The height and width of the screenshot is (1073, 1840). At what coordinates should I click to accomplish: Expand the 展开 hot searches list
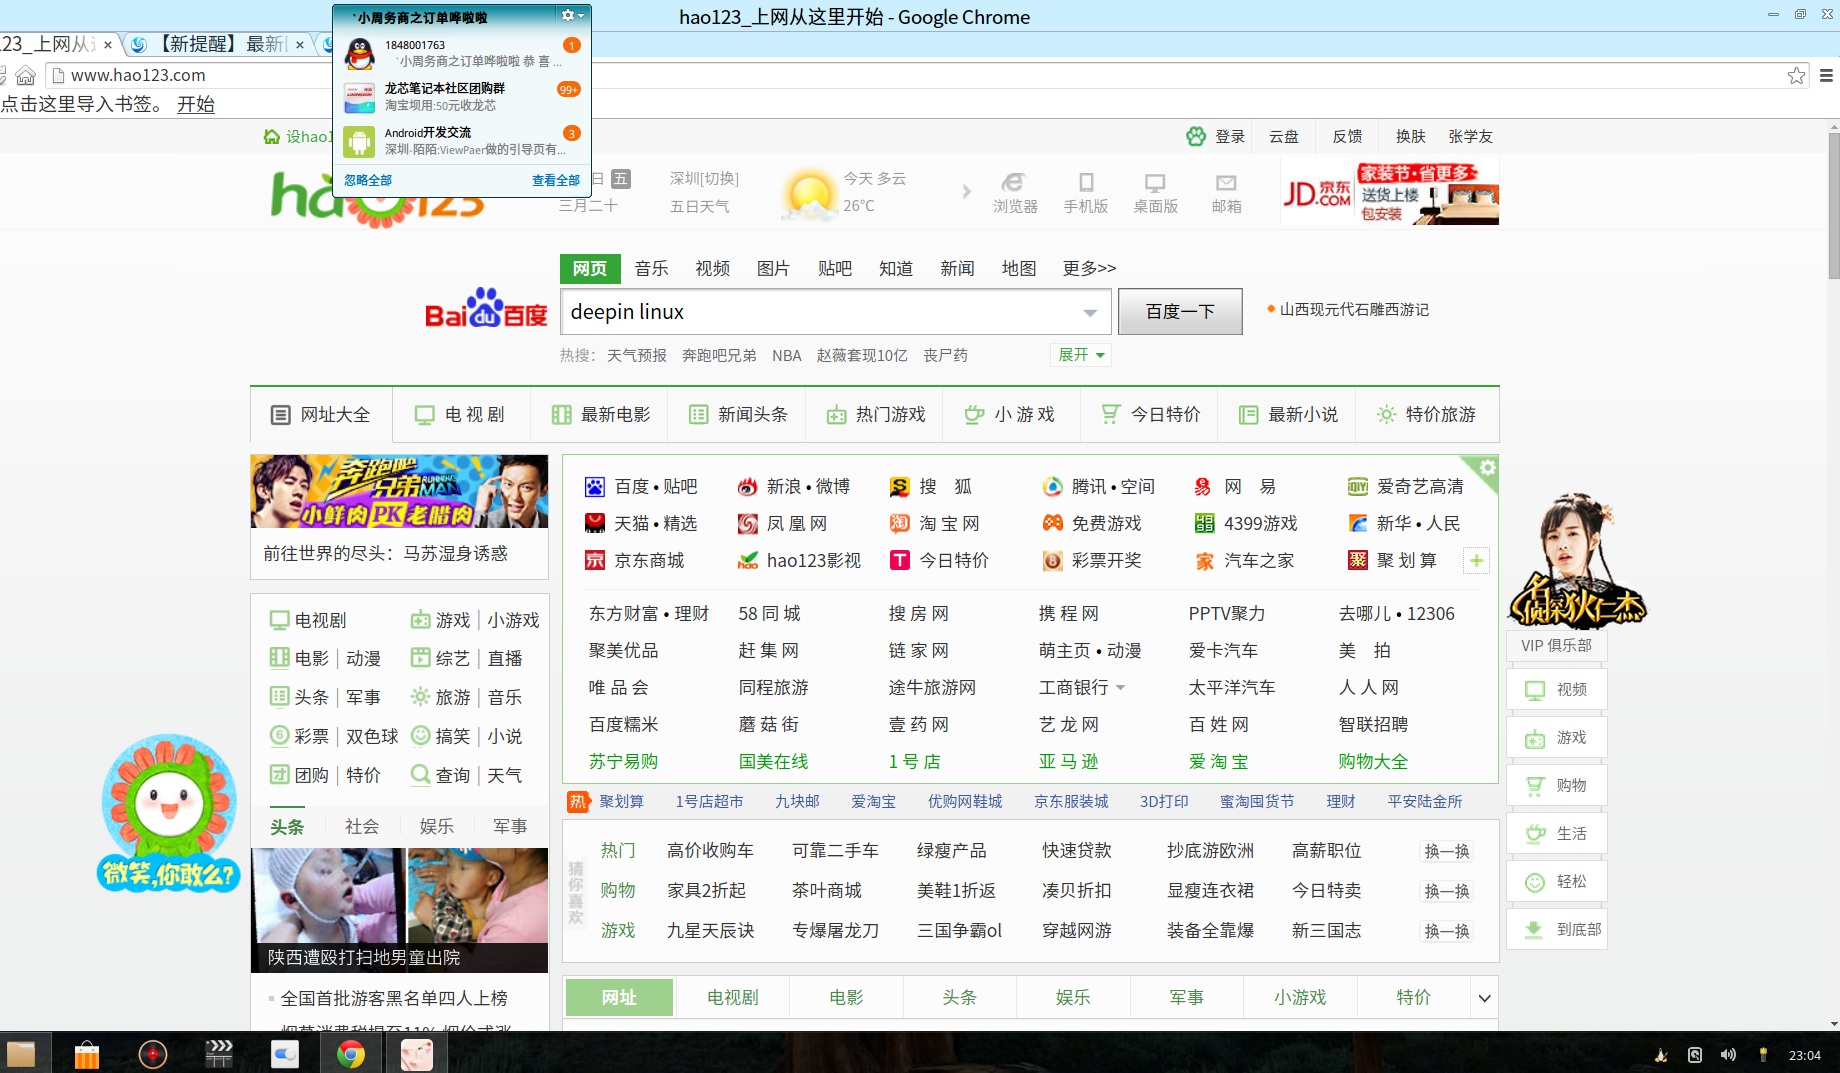(x=1081, y=355)
